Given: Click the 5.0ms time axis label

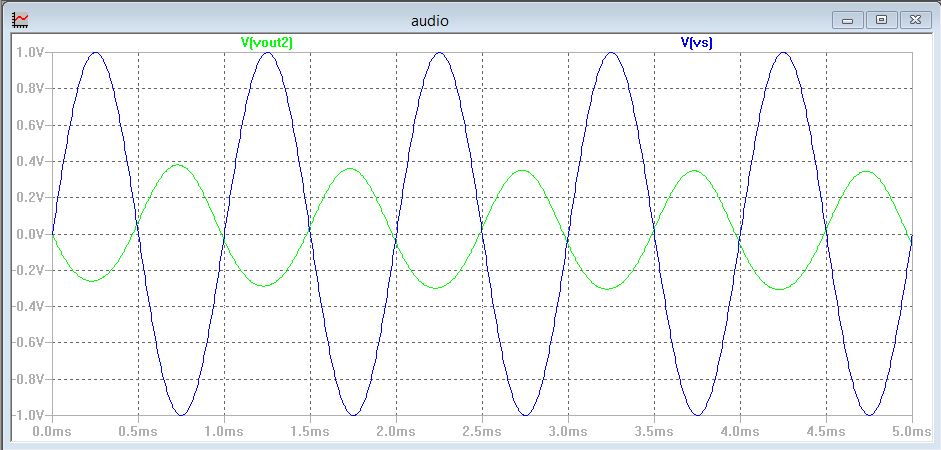Looking at the screenshot, I should [x=911, y=431].
